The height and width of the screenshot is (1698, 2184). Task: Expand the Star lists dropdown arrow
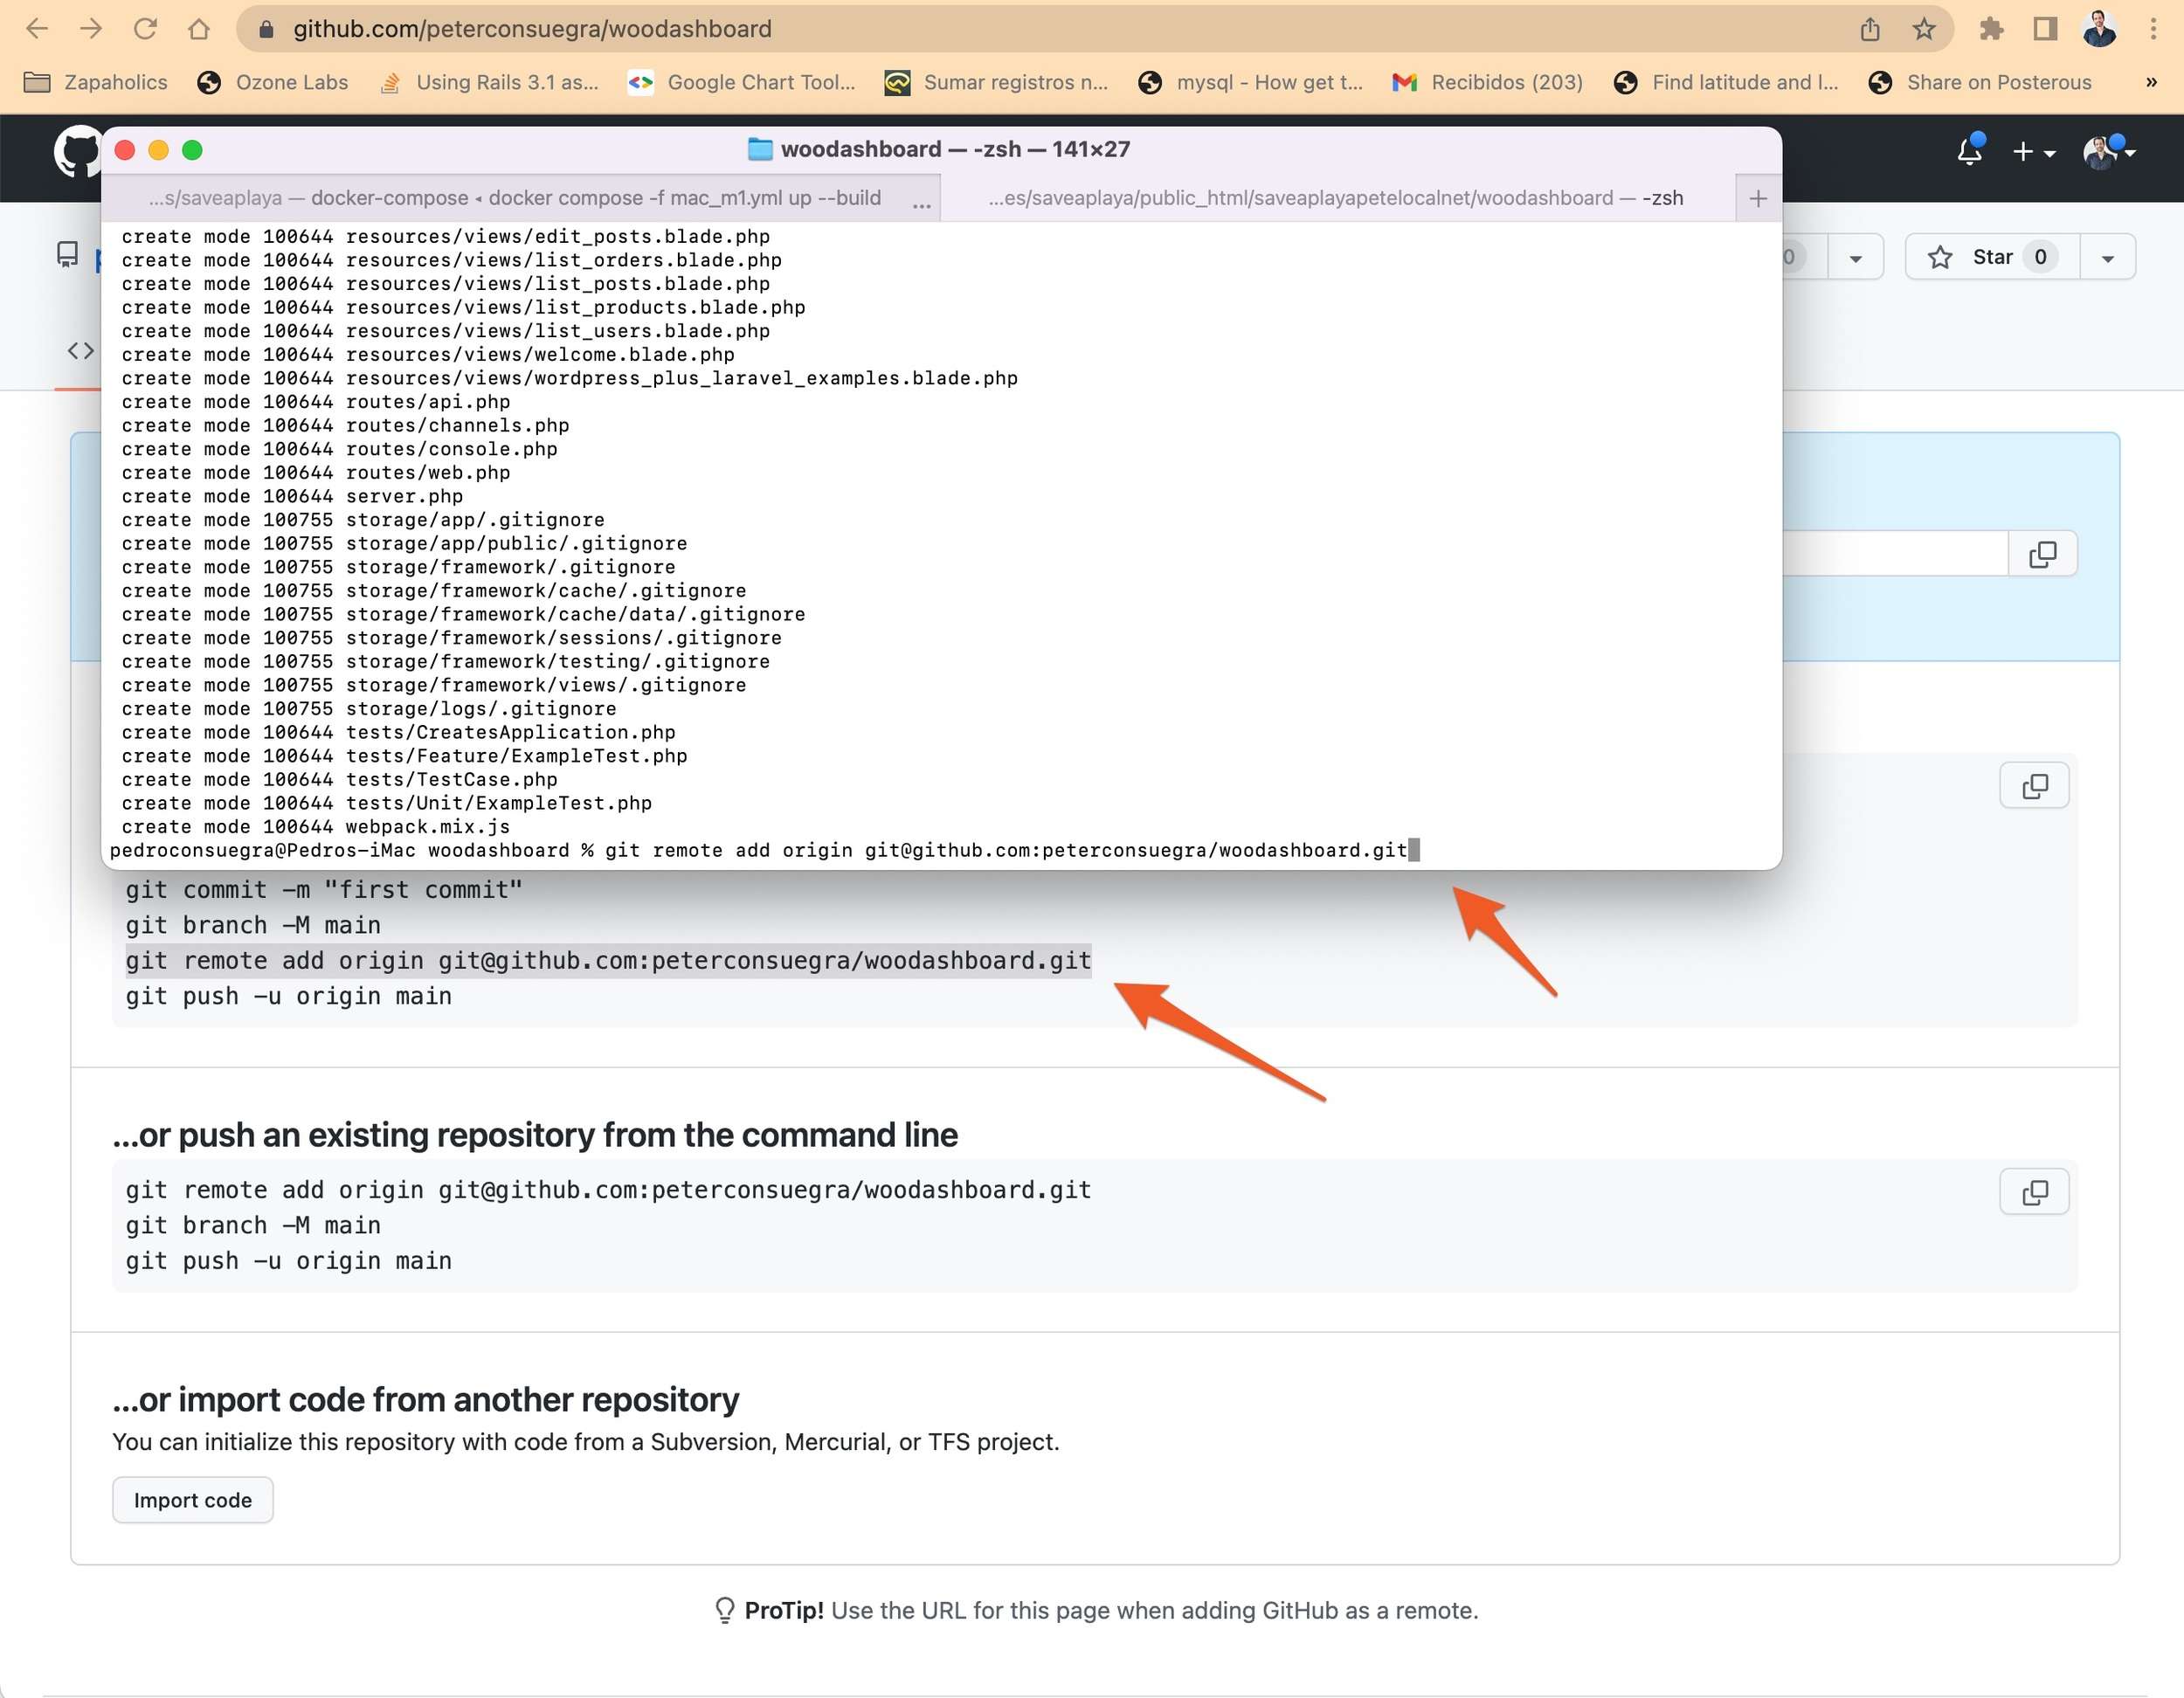point(2107,258)
